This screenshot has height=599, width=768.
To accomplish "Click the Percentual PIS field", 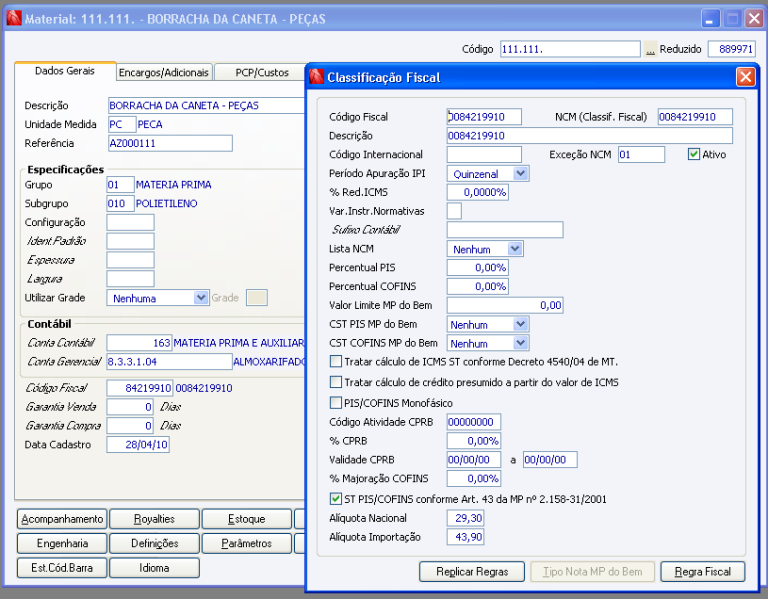I will point(478,267).
